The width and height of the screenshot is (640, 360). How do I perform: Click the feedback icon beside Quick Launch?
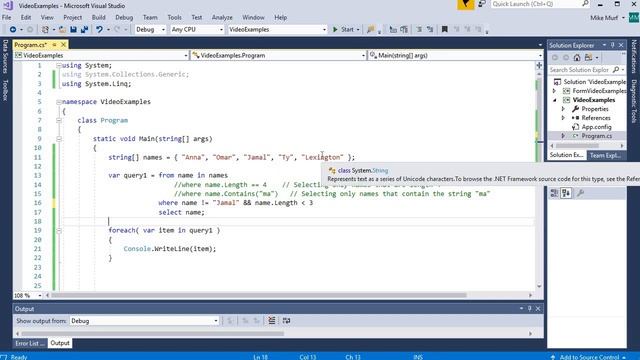[x=482, y=4]
